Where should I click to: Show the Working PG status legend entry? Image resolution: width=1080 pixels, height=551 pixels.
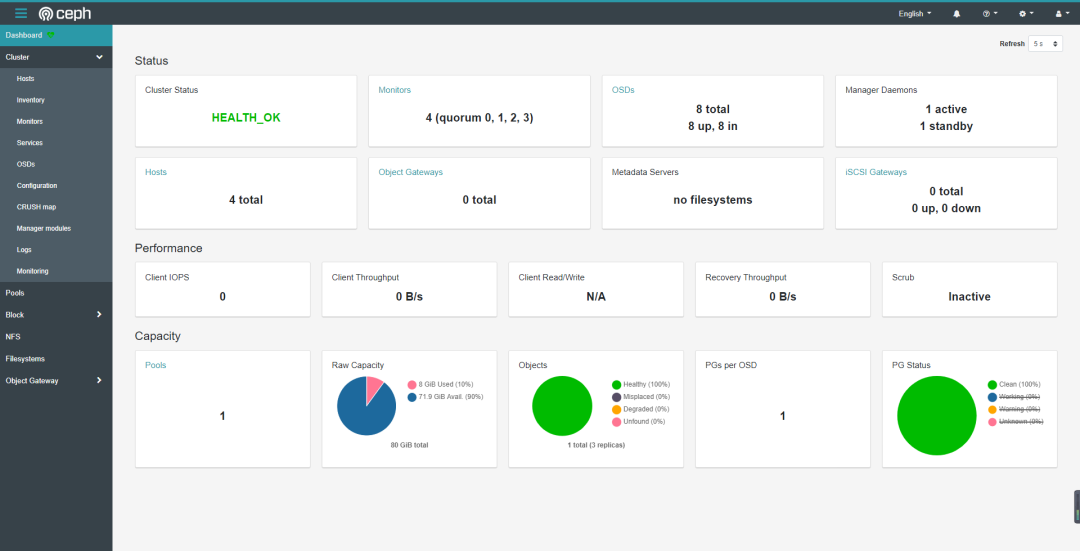tap(1014, 397)
